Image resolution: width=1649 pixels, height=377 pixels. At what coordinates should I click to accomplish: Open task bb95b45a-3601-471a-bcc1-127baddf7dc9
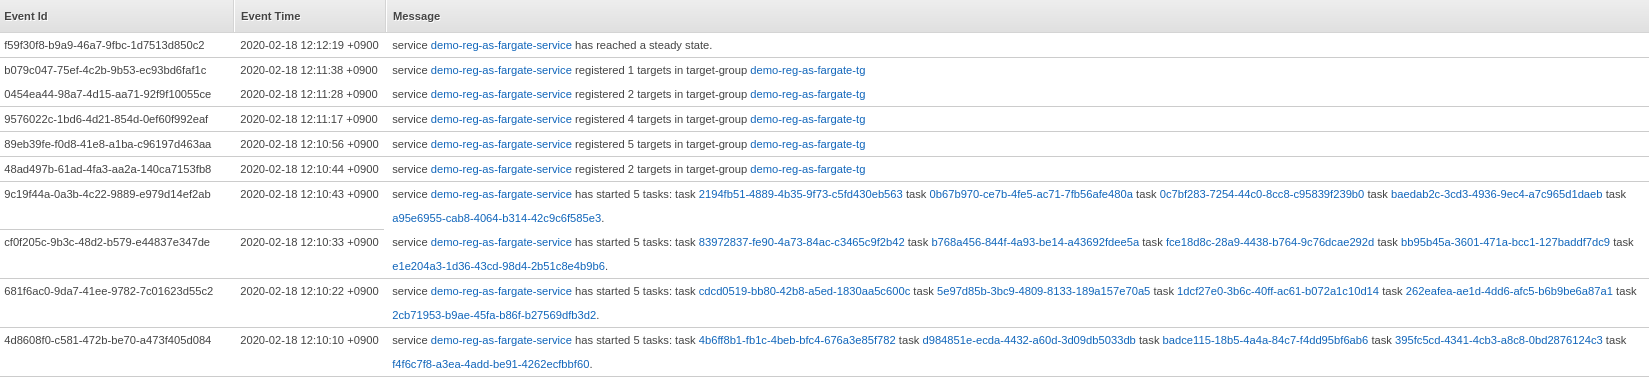(1505, 242)
